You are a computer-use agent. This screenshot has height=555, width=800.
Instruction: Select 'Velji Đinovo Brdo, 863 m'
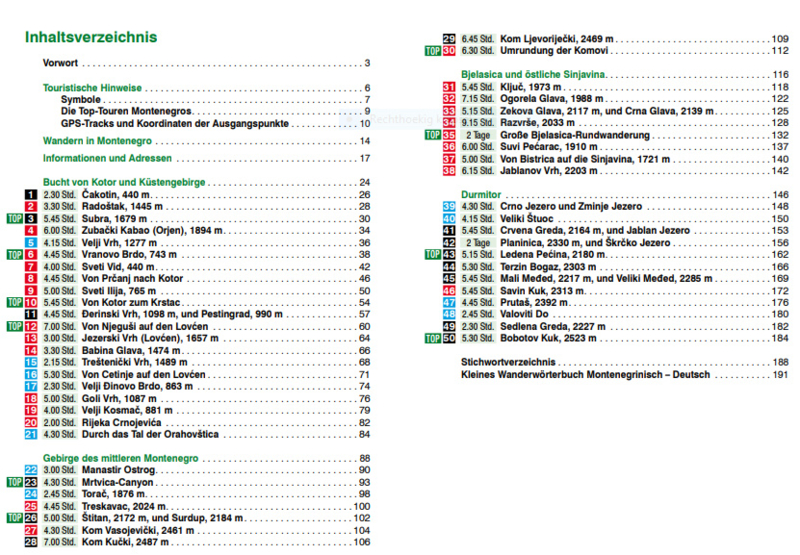pyautogui.click(x=137, y=386)
